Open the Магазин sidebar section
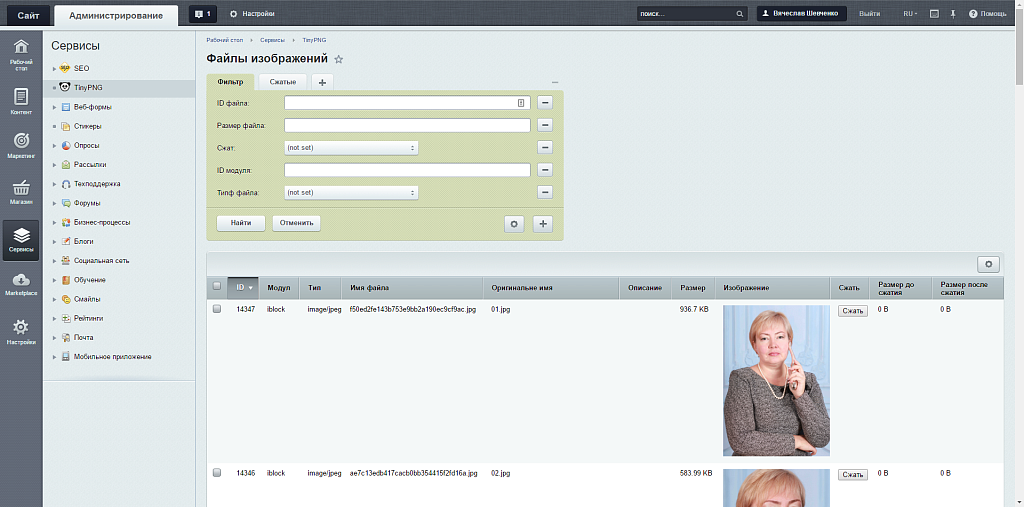1024x507 pixels. [21, 193]
